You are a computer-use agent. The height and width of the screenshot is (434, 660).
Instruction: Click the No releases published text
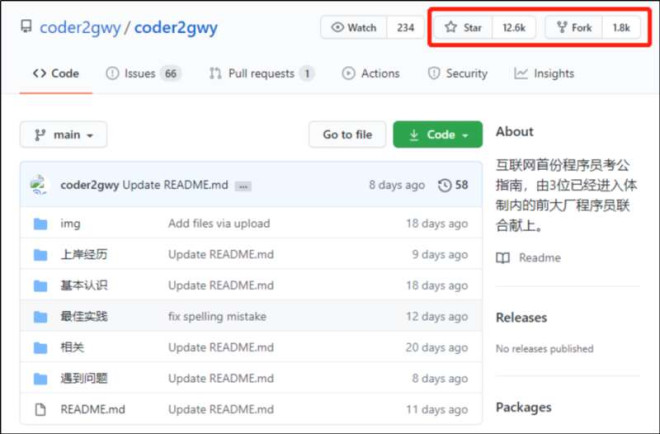coord(544,349)
